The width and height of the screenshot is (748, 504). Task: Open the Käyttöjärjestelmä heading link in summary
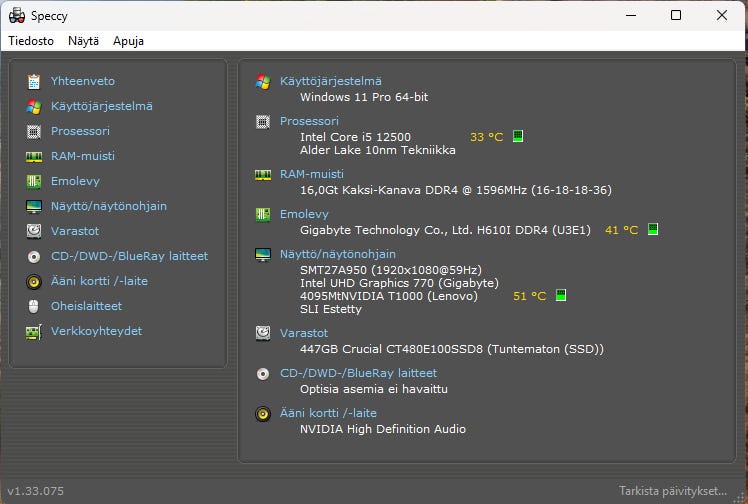tap(330, 81)
